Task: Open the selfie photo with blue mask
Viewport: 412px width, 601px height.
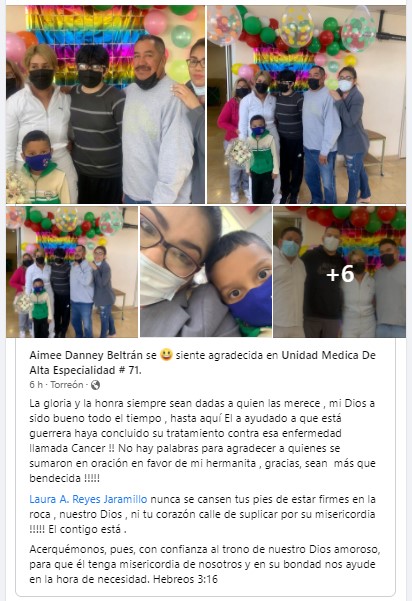Action: [206, 272]
